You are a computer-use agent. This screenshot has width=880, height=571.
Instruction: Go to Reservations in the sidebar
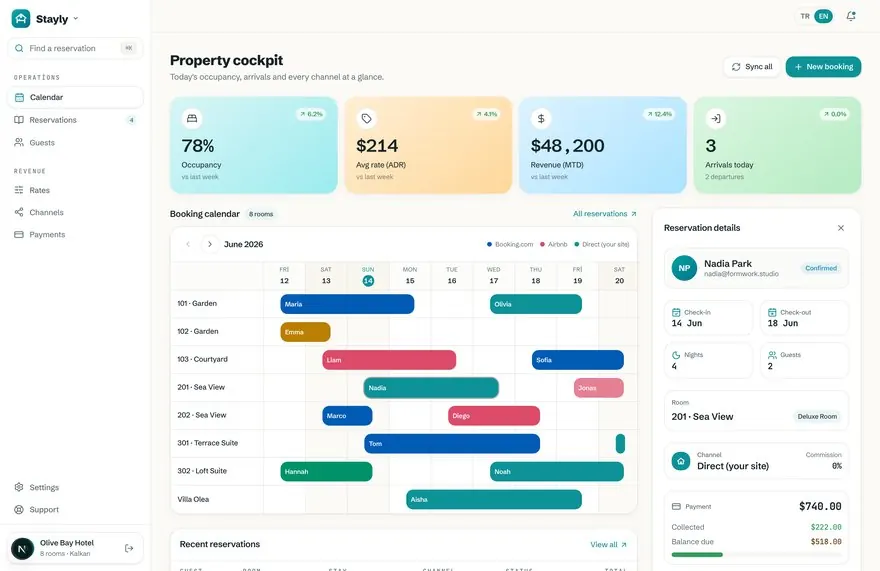coord(75,120)
